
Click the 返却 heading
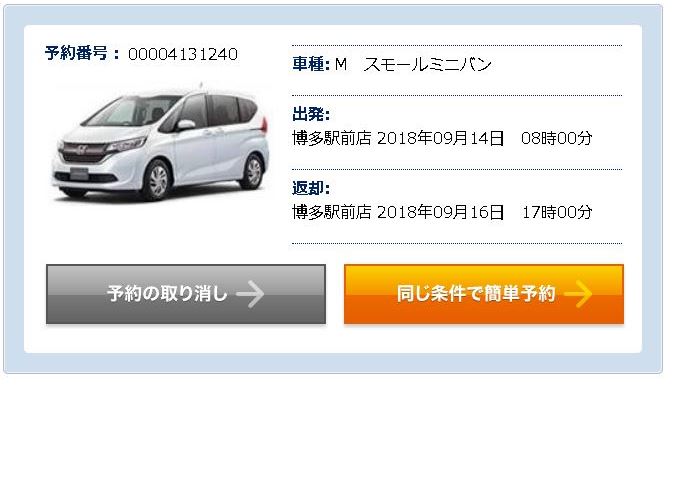click(308, 188)
